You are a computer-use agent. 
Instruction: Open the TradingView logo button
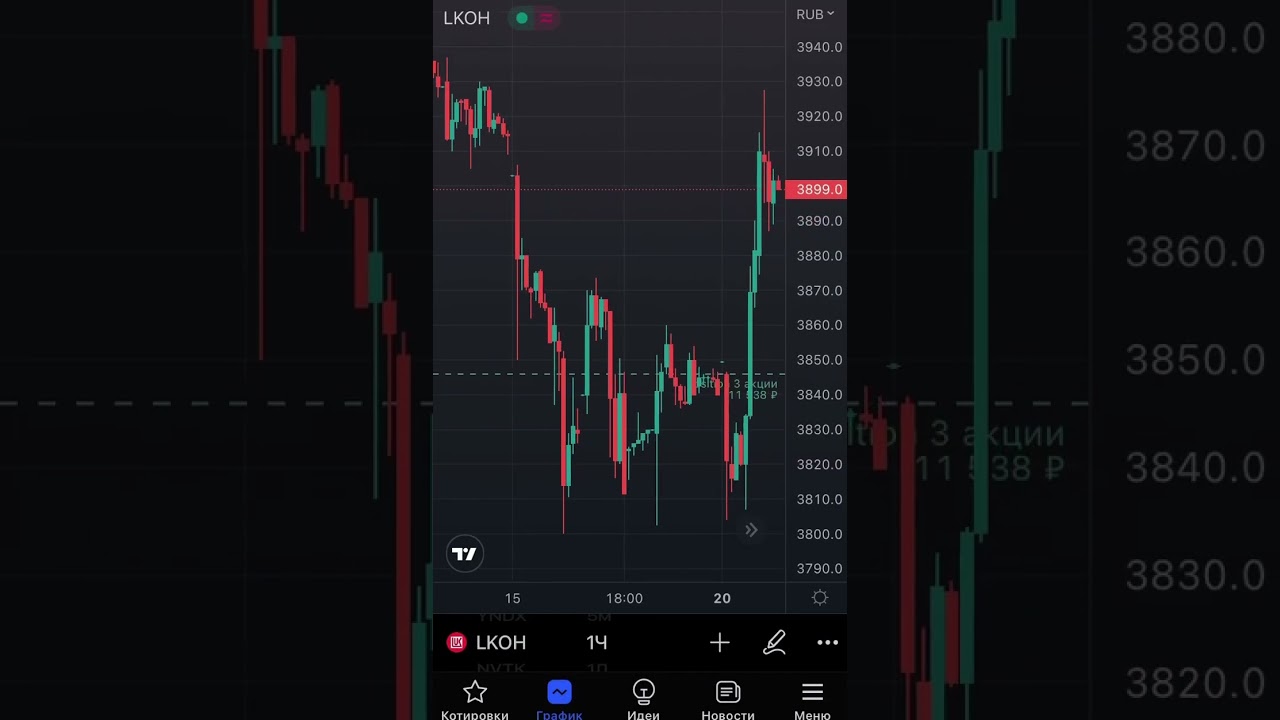point(465,554)
